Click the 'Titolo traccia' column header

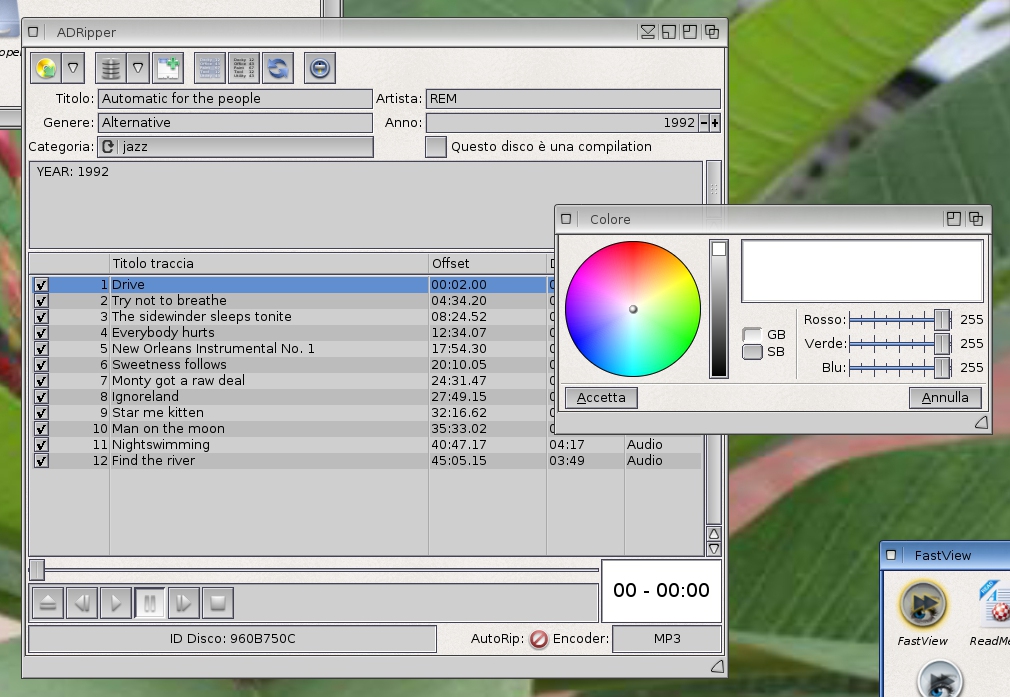coord(268,263)
